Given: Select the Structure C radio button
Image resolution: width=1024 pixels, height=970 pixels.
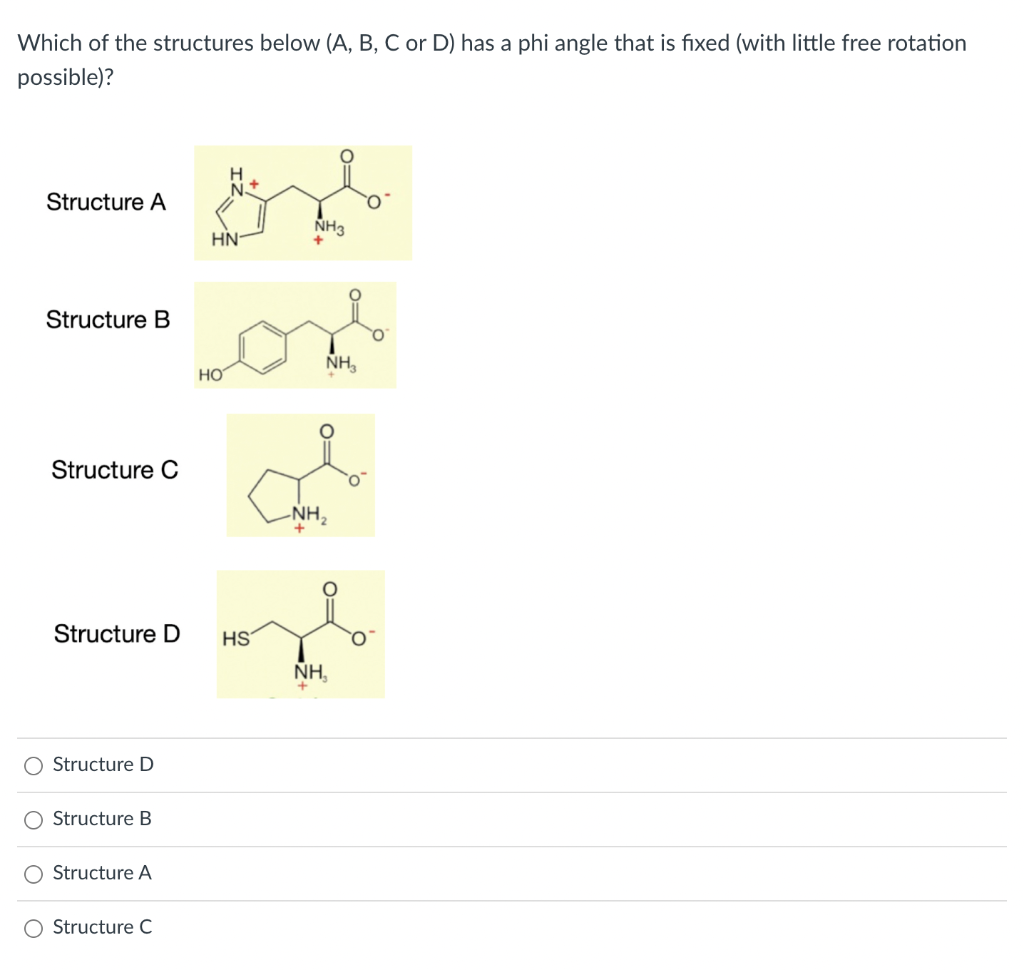Looking at the screenshot, I should pos(33,928).
